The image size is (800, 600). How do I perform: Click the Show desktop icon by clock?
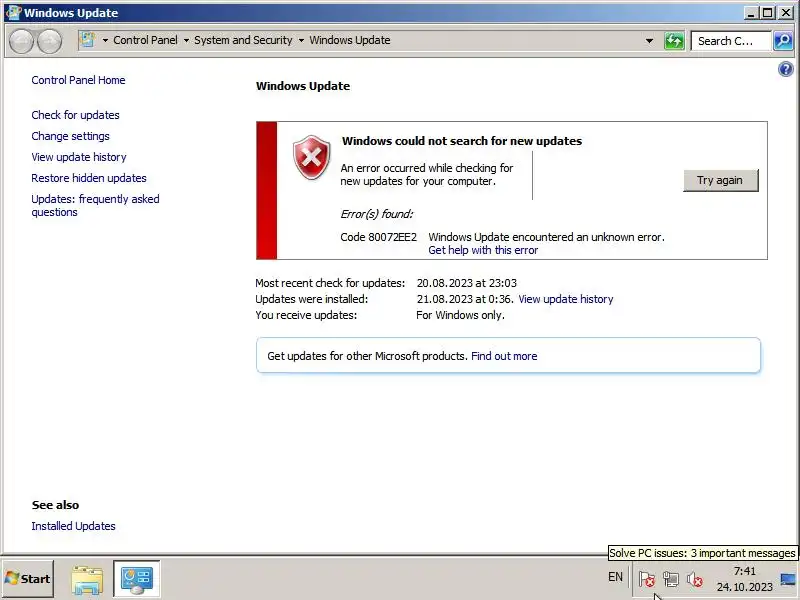coord(789,579)
